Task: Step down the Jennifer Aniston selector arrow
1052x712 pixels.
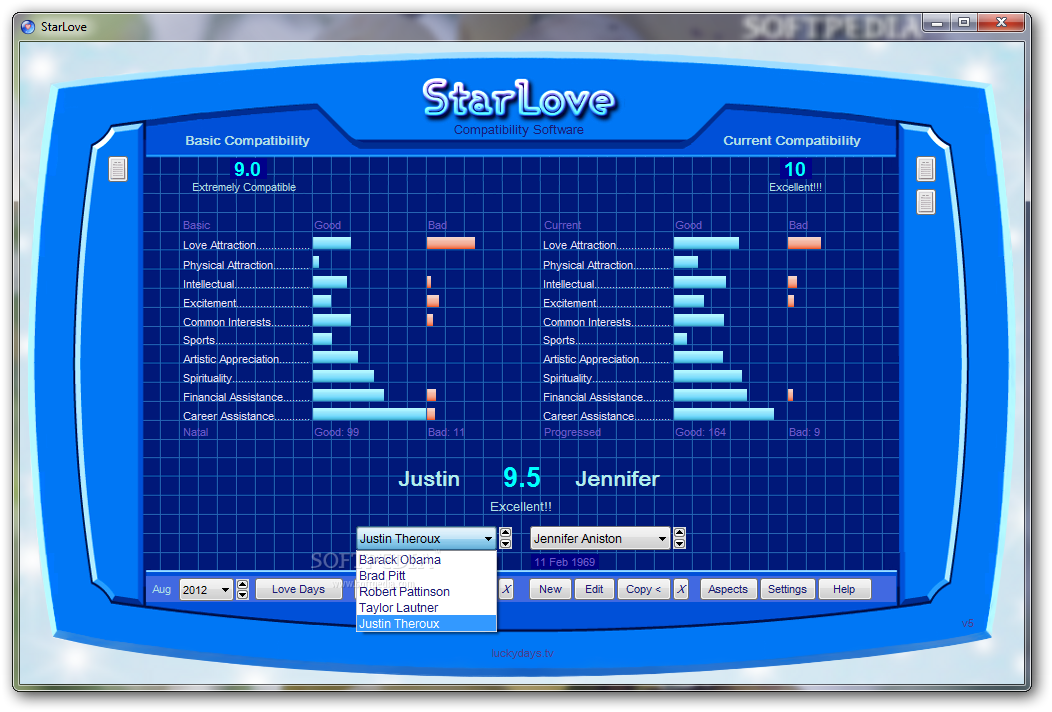Action: 680,544
